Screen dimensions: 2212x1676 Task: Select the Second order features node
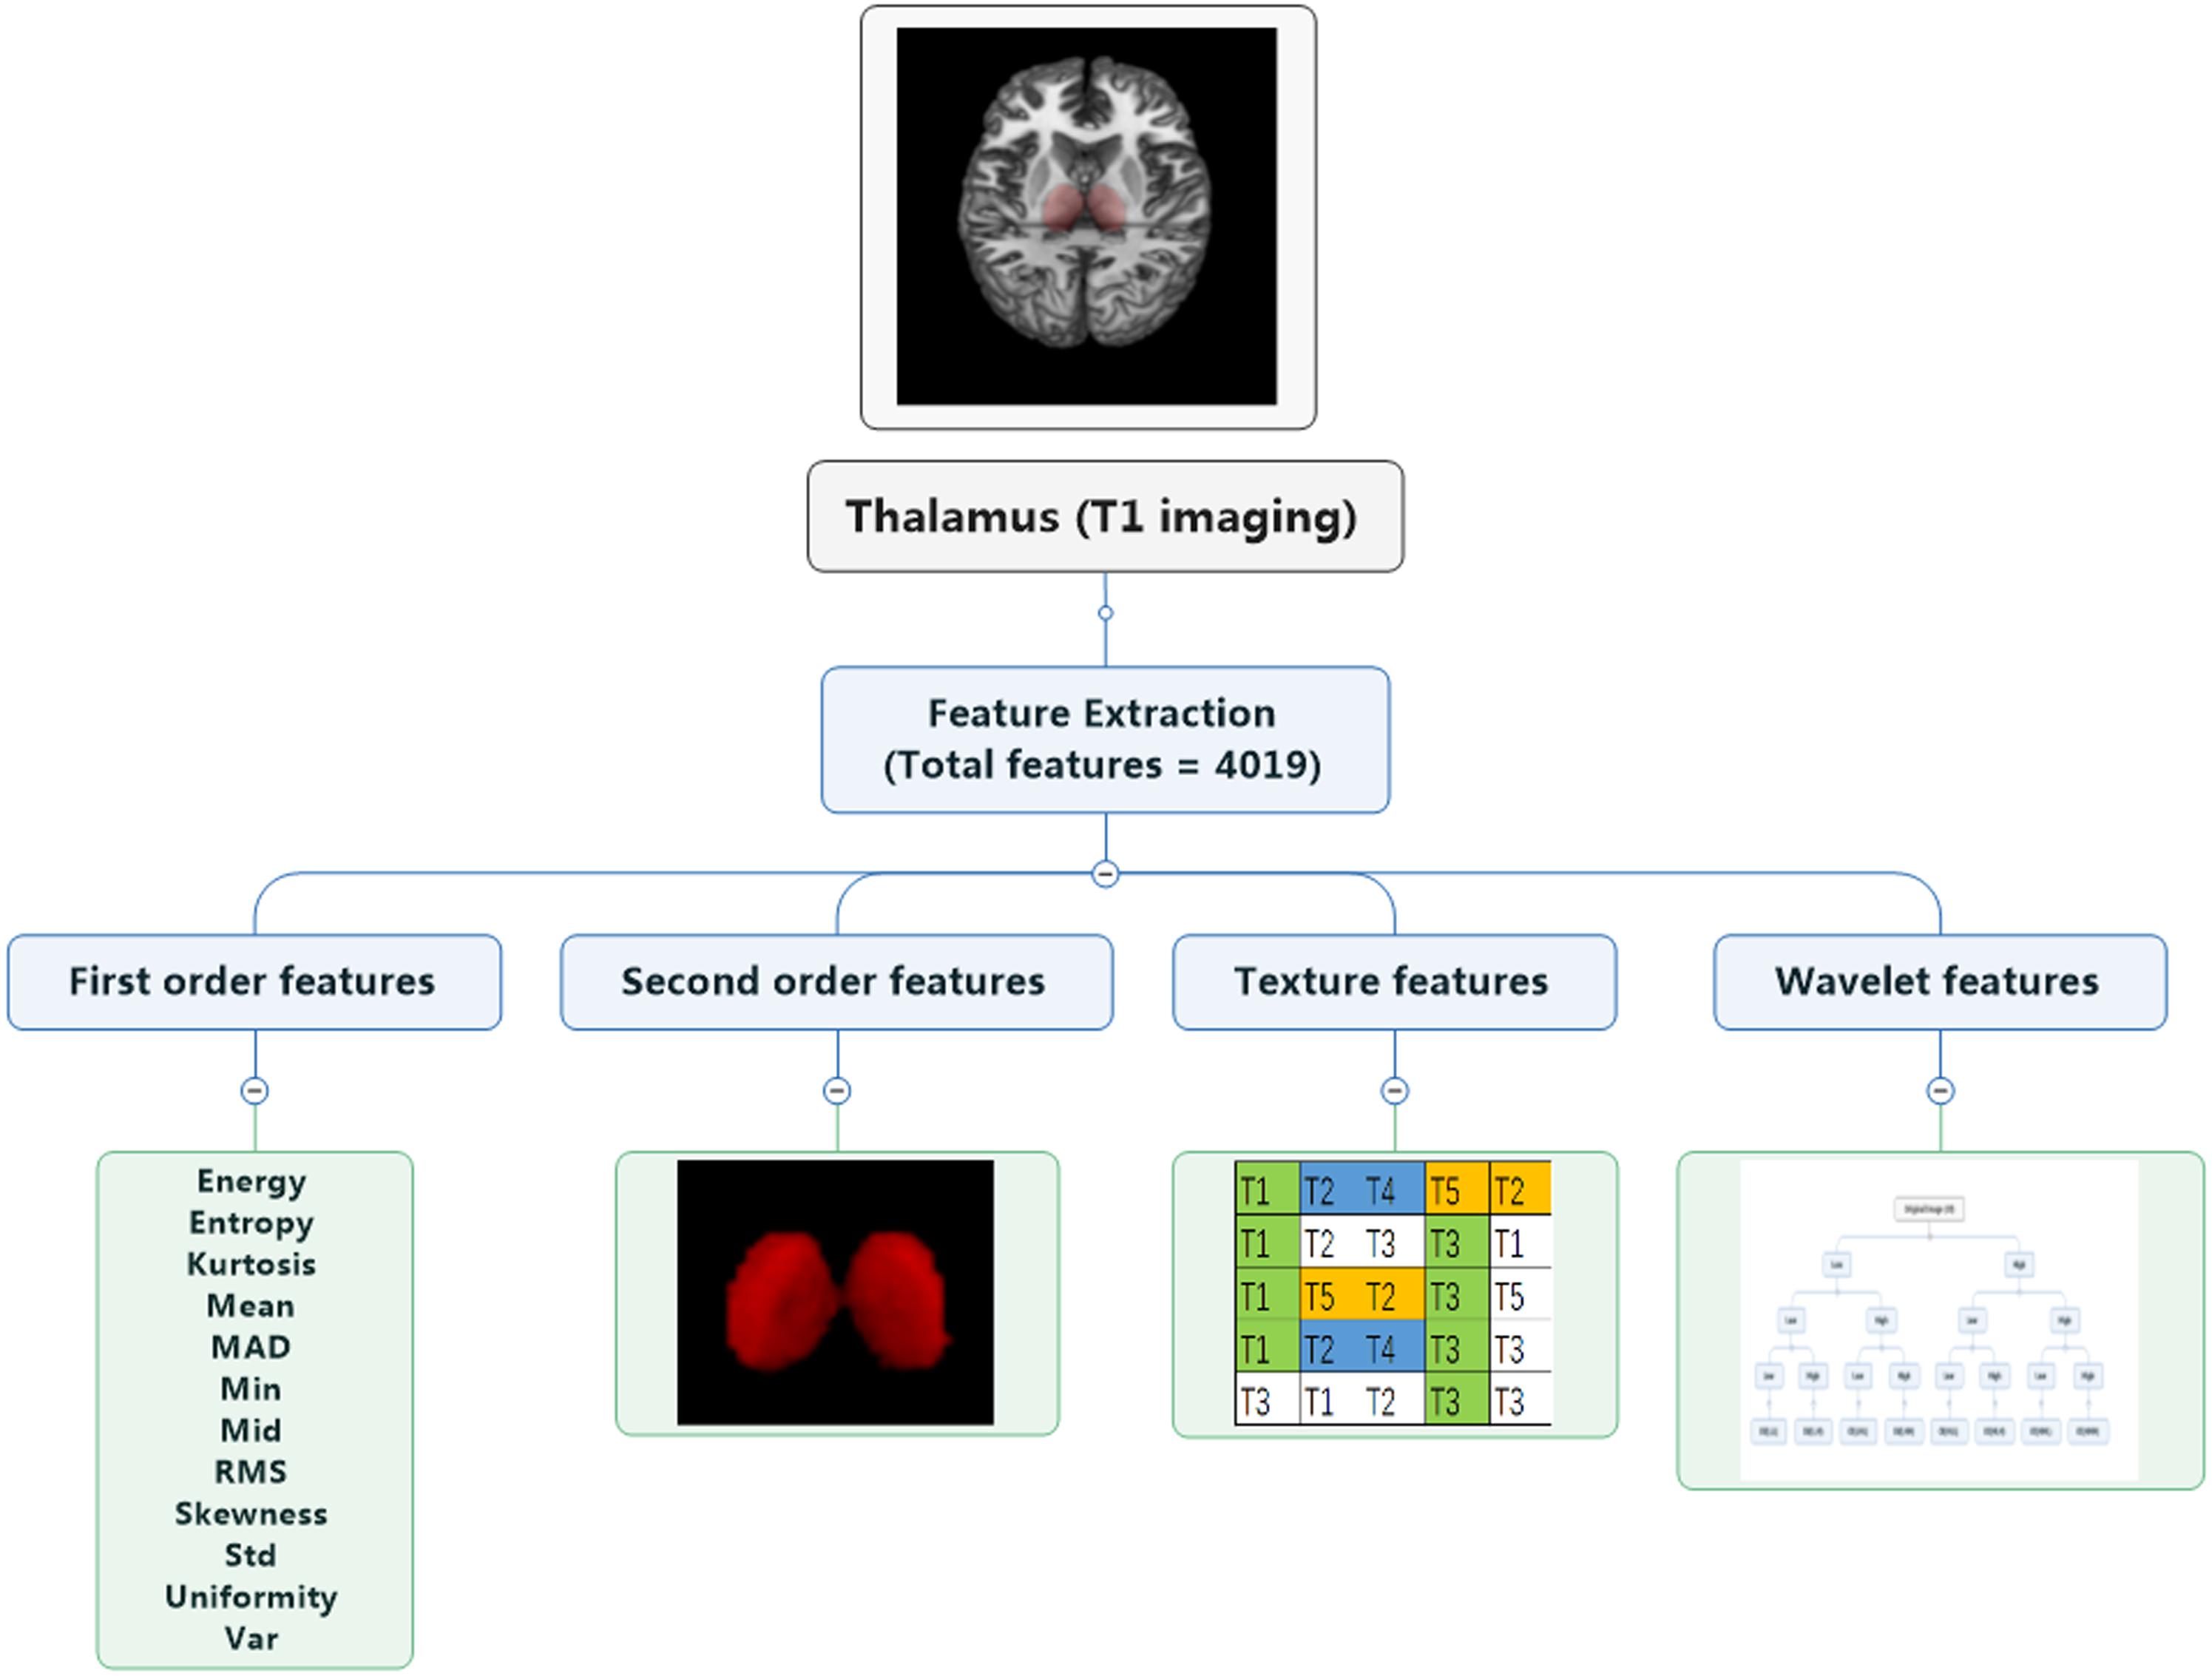point(836,982)
